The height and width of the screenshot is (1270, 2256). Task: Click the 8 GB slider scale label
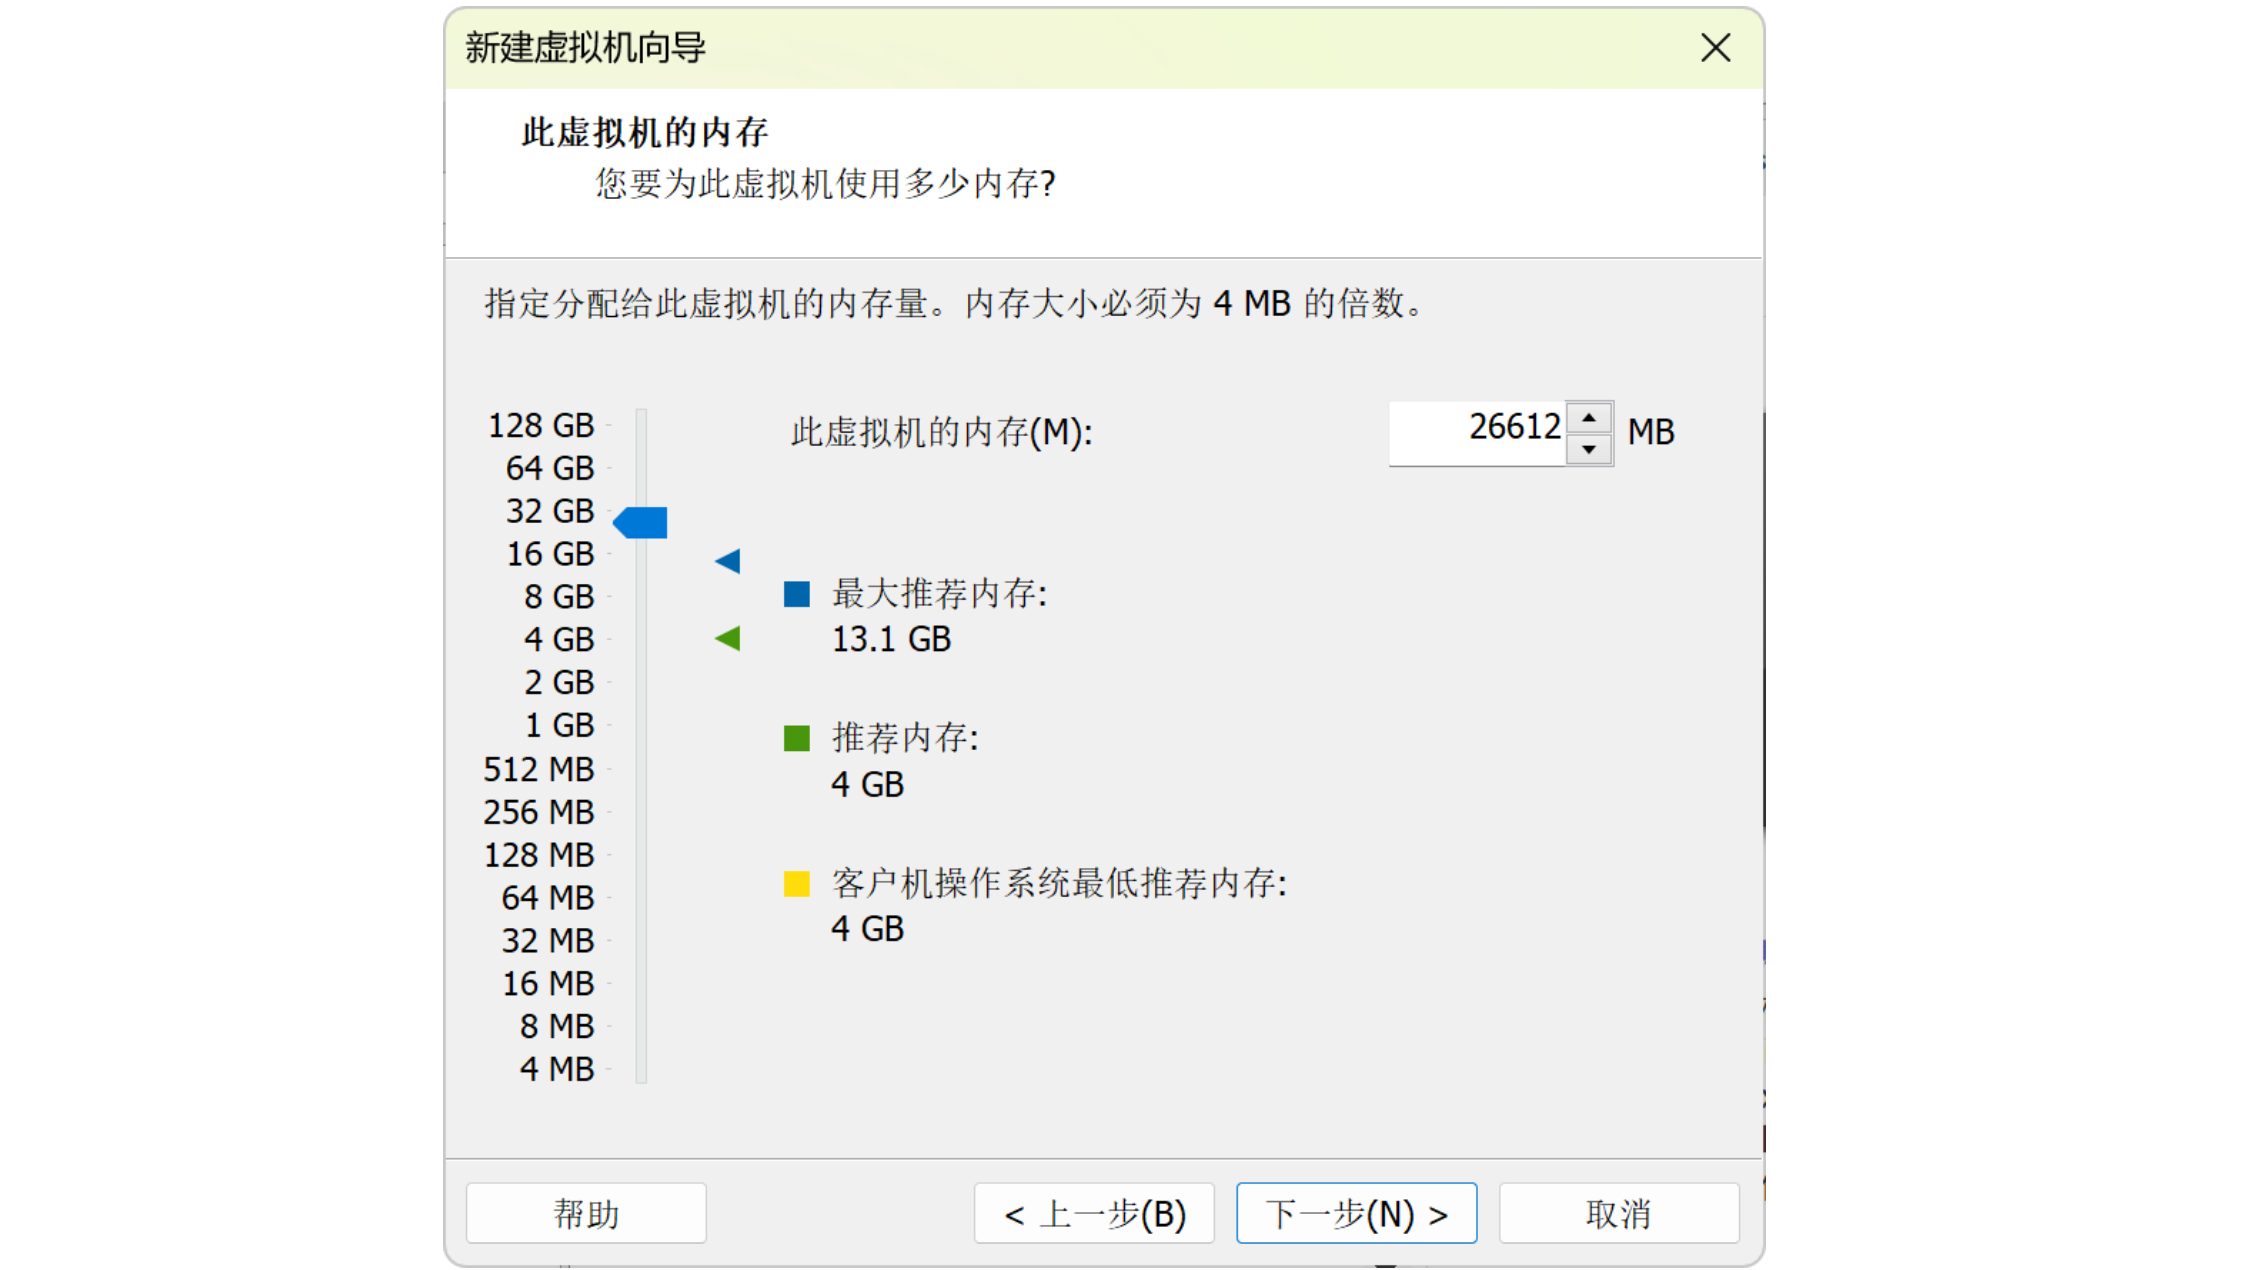(x=558, y=597)
